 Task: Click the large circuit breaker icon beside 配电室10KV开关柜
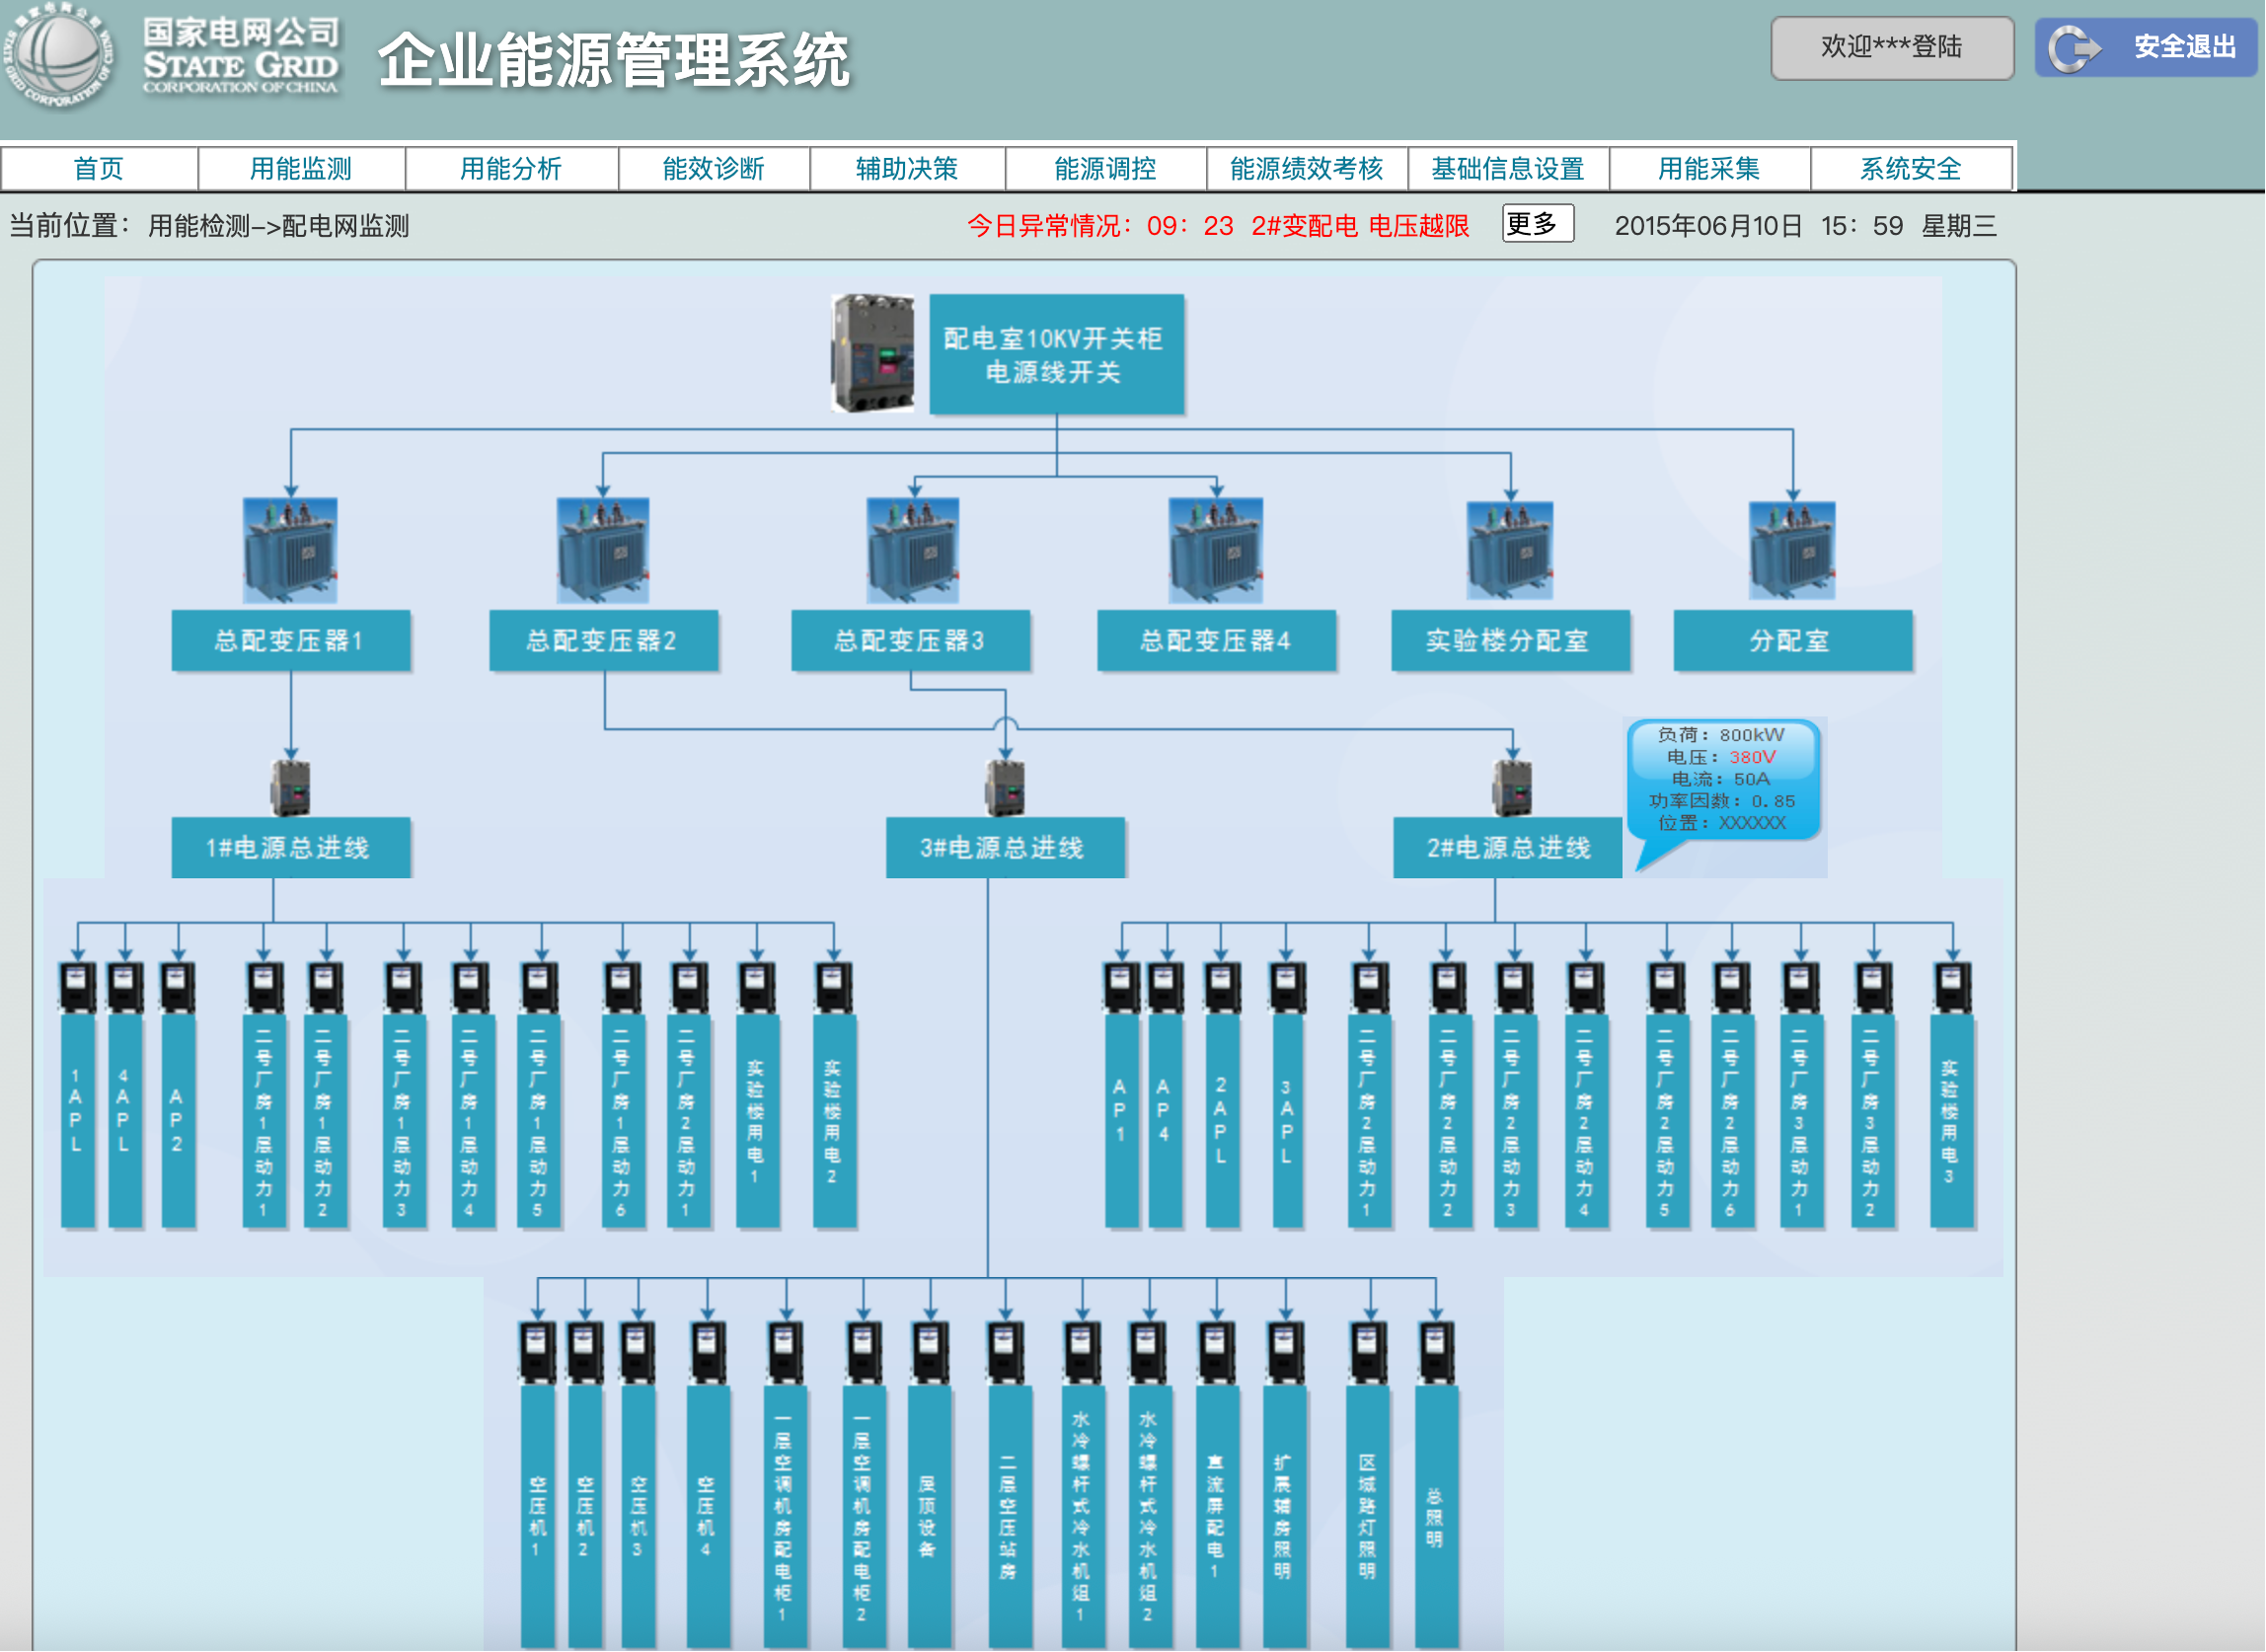tap(874, 353)
